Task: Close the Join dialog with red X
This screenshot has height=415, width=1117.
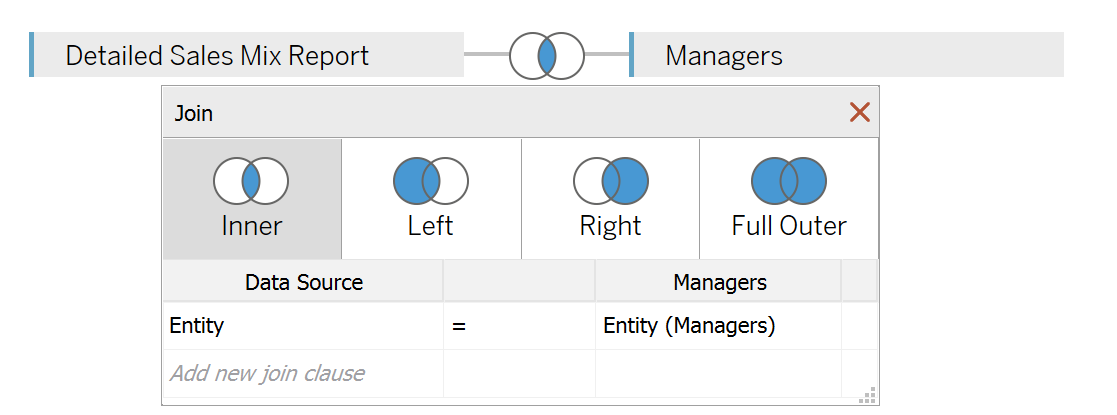Action: click(860, 112)
